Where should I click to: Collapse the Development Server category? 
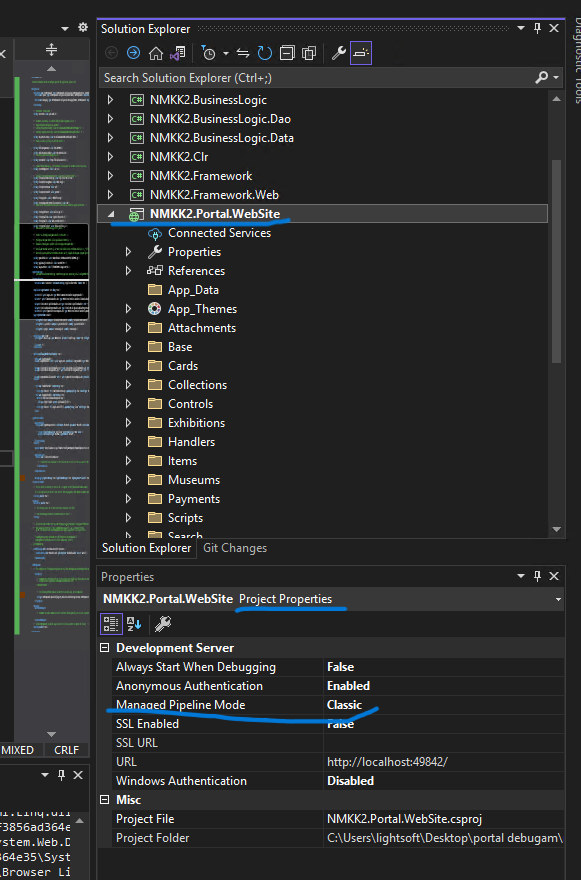coord(104,648)
